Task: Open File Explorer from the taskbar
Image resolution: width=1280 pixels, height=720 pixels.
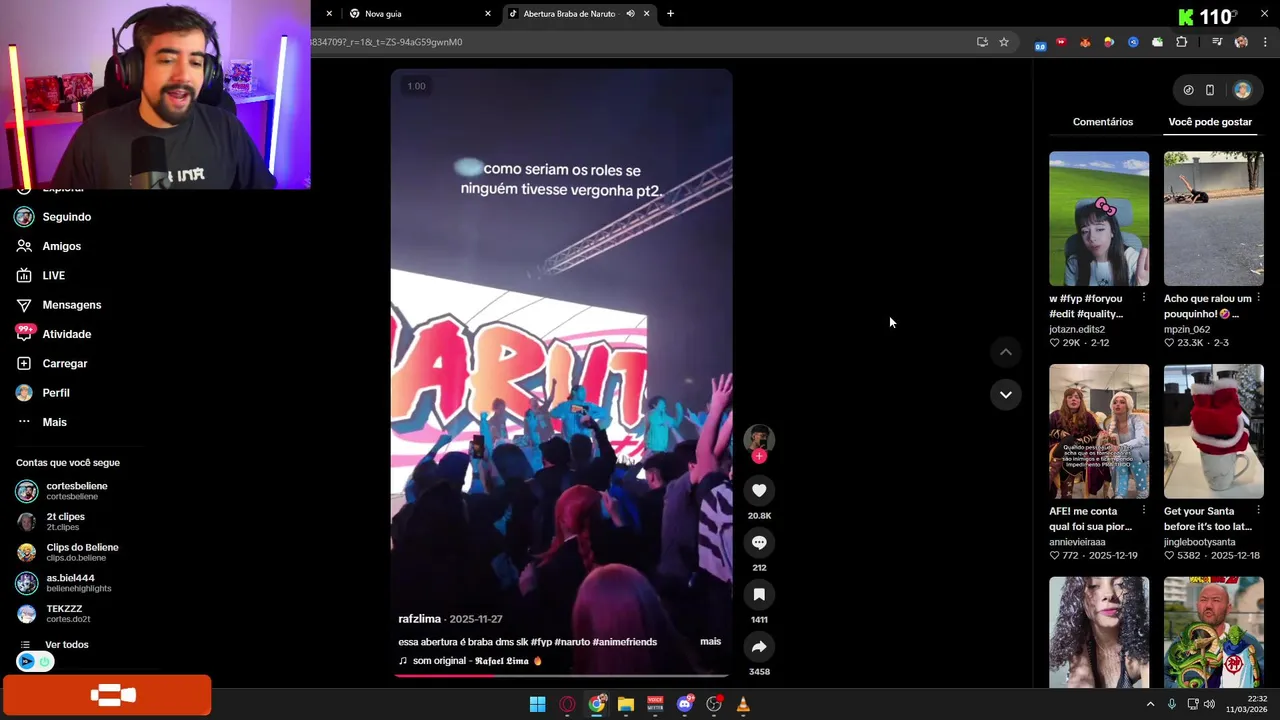Action: [626, 704]
